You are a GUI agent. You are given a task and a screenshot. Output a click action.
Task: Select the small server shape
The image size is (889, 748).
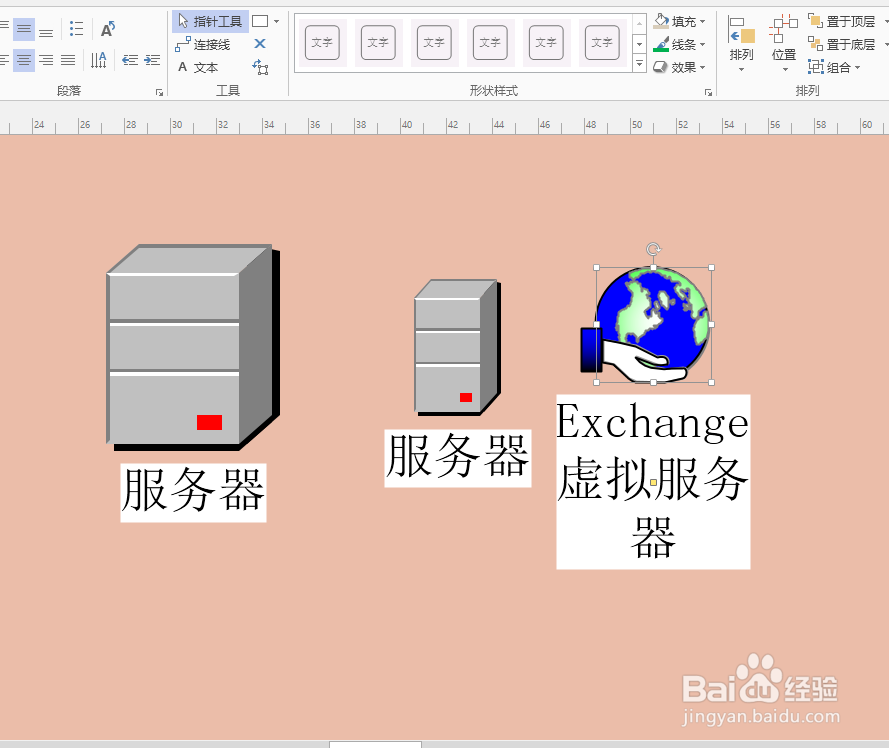tap(457, 347)
